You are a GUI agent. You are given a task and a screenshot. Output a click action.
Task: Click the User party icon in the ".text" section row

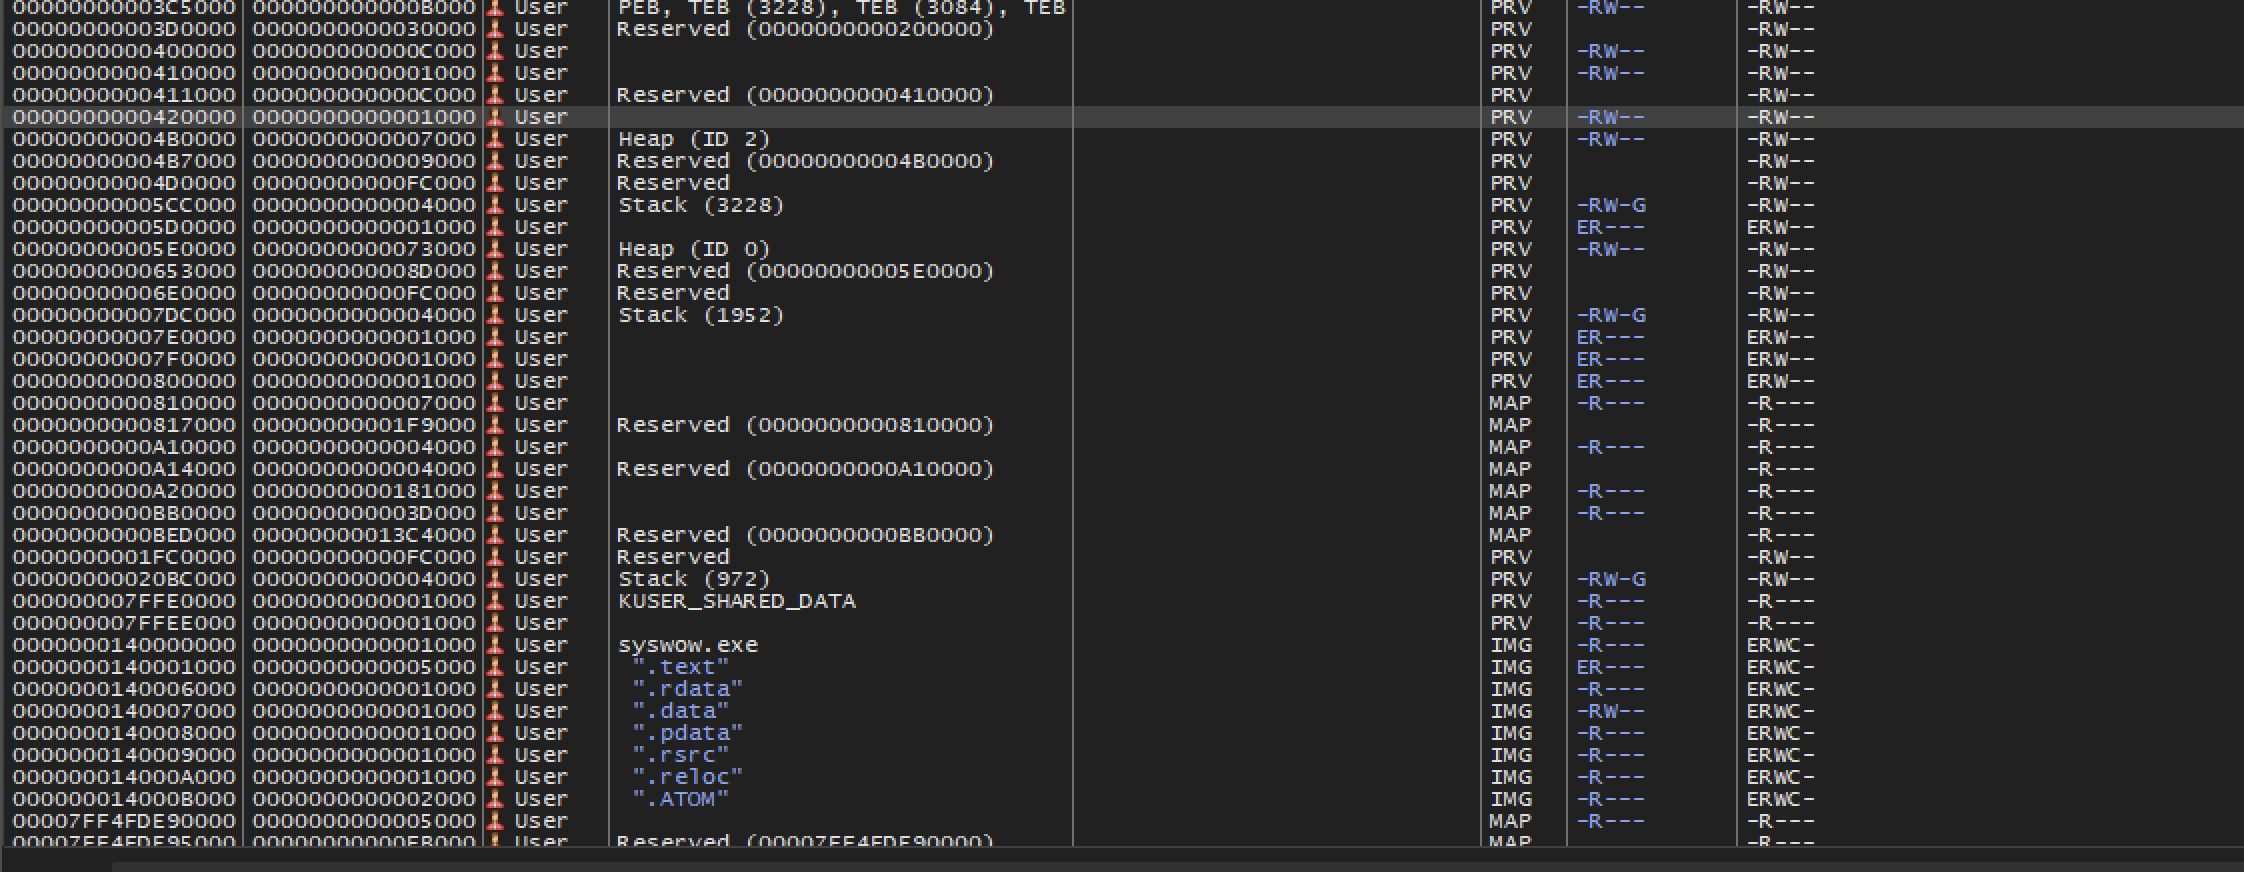[x=494, y=667]
